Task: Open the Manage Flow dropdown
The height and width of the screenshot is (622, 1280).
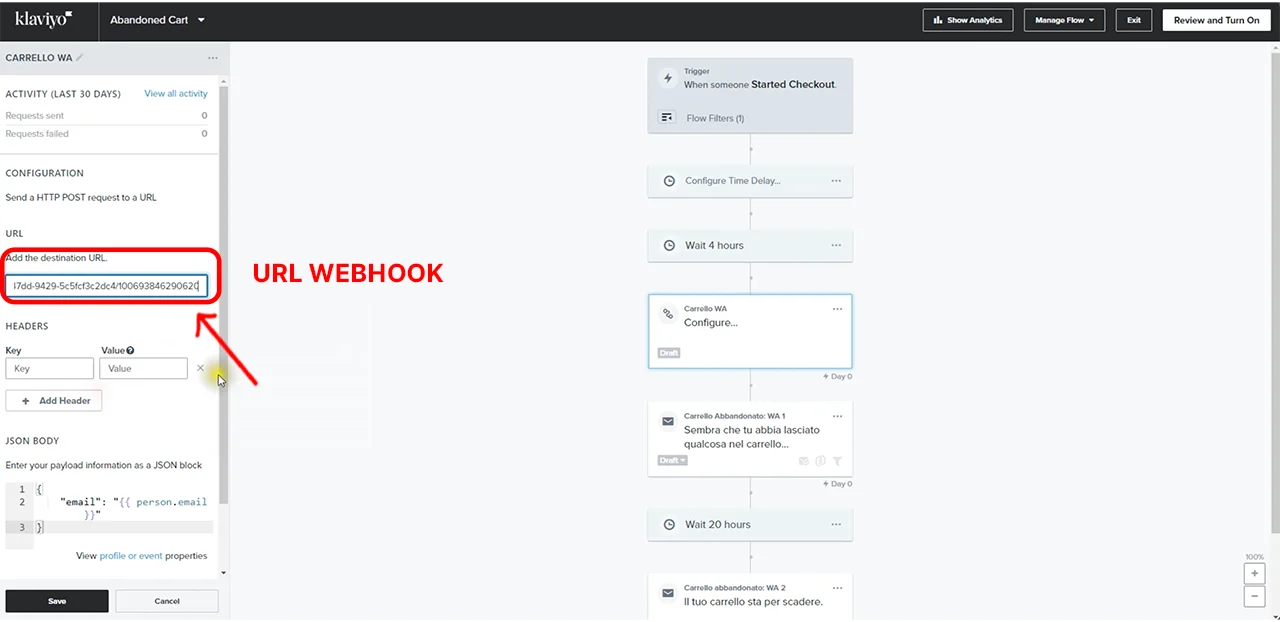Action: click(x=1064, y=20)
